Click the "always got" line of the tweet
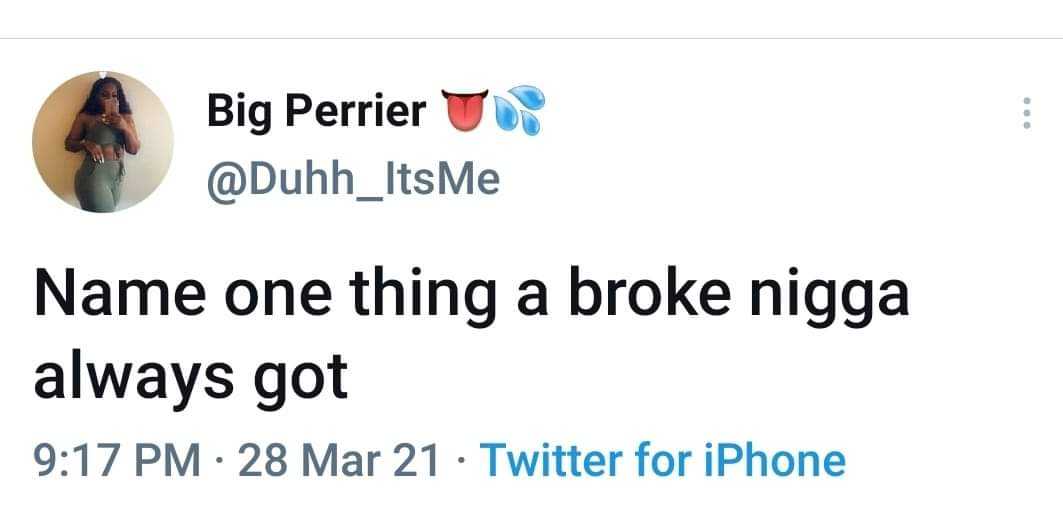1063x518 pixels. (x=190, y=377)
